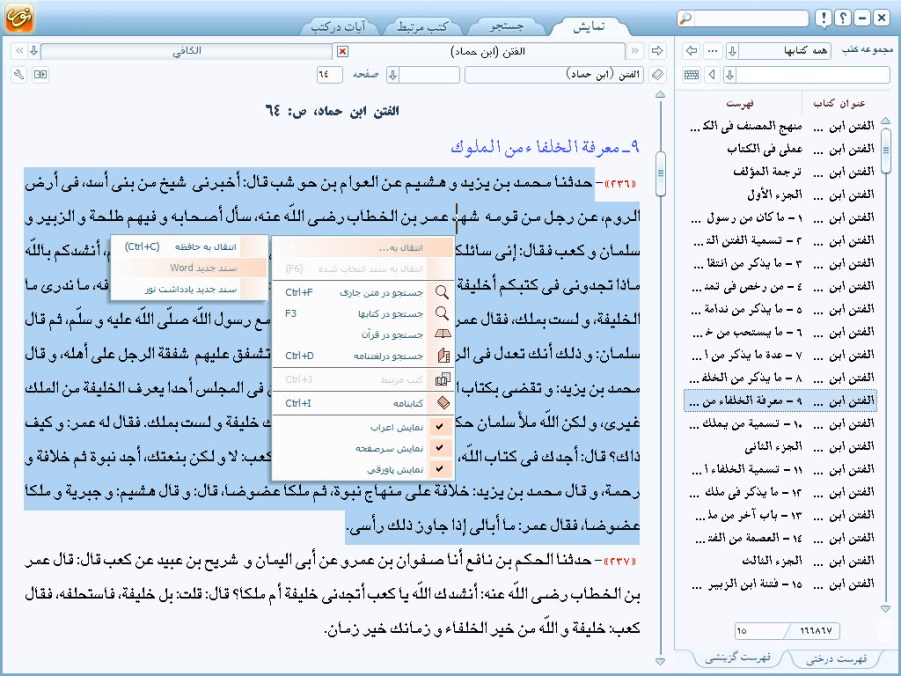Click the top search input field

point(750,18)
